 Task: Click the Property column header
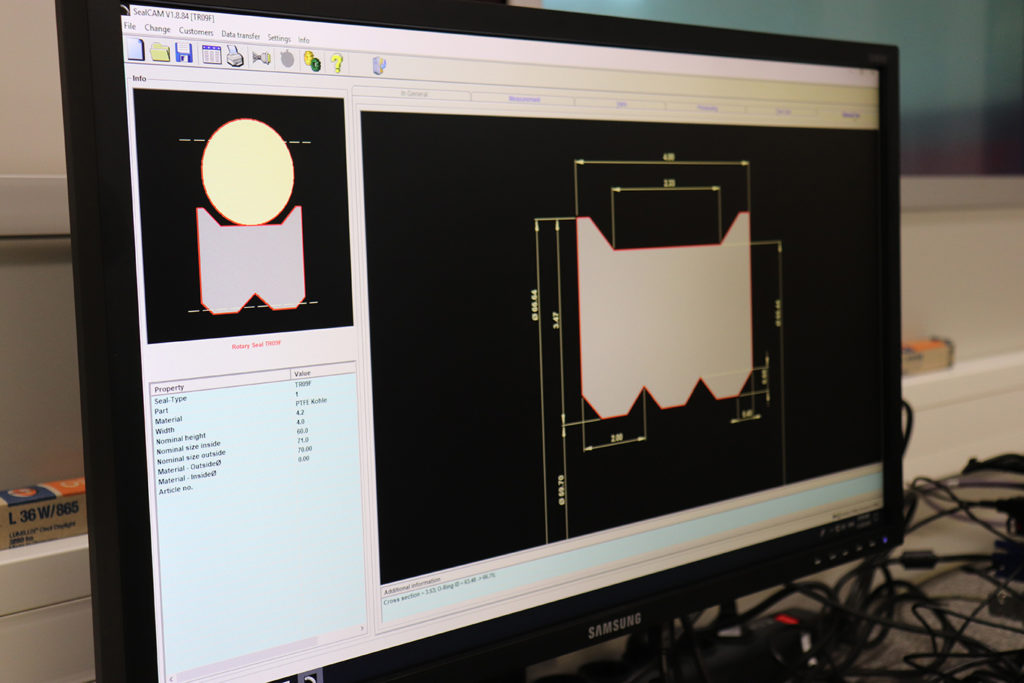[168, 388]
